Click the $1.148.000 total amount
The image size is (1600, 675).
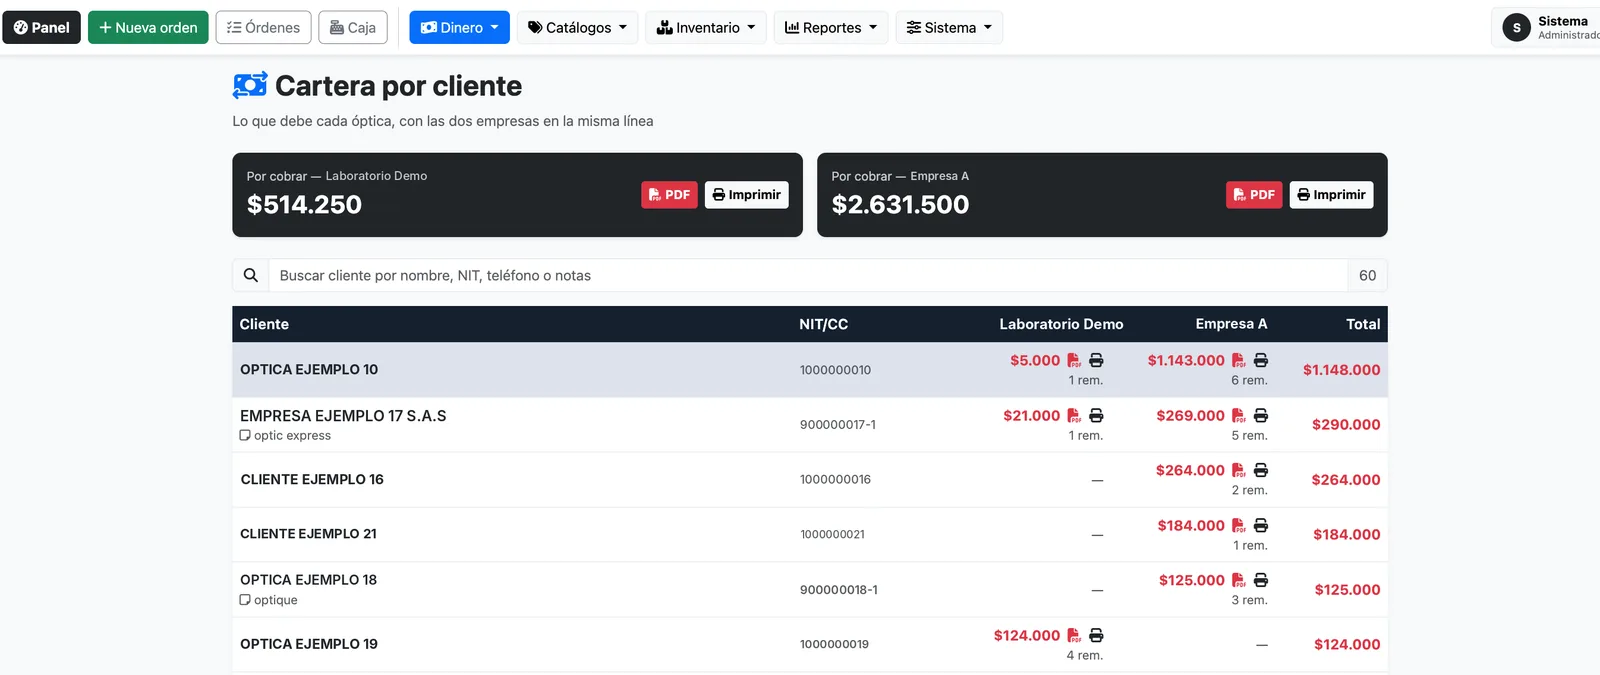[x=1341, y=370]
